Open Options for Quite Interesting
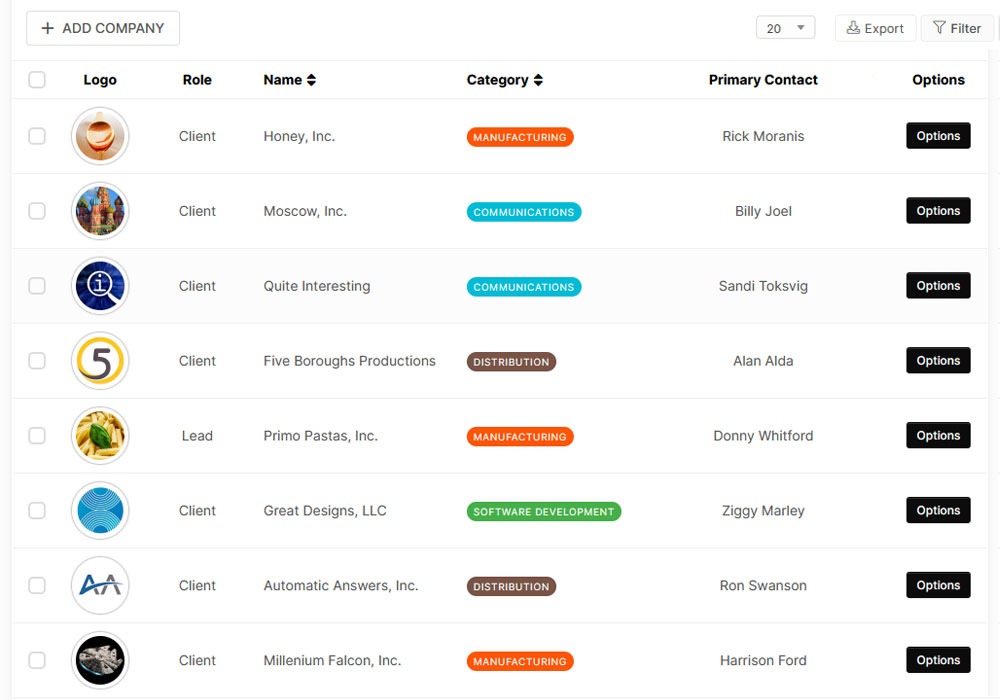Image resolution: width=1000 pixels, height=700 pixels. [x=937, y=286]
